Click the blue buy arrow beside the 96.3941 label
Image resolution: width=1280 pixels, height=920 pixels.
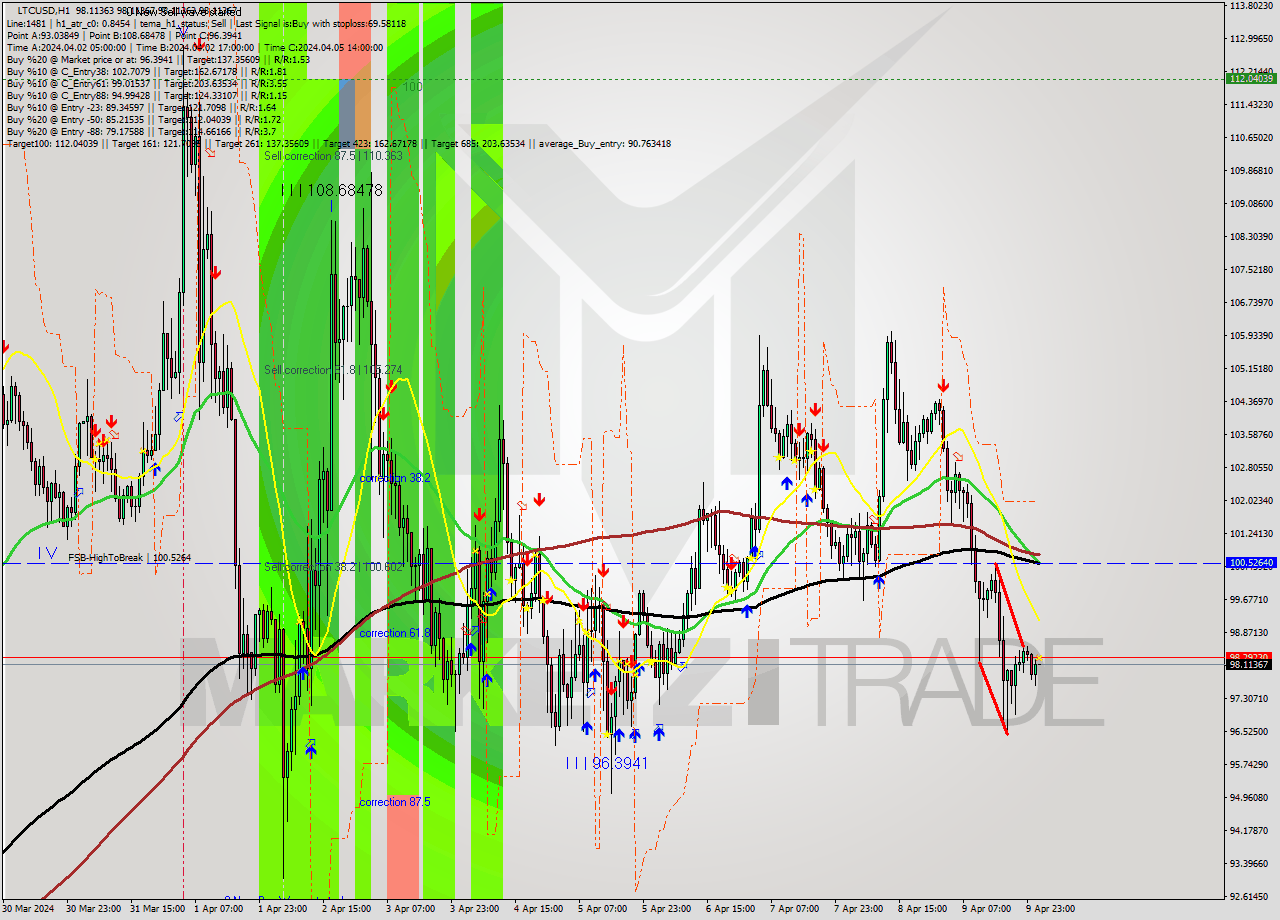pyautogui.click(x=585, y=729)
